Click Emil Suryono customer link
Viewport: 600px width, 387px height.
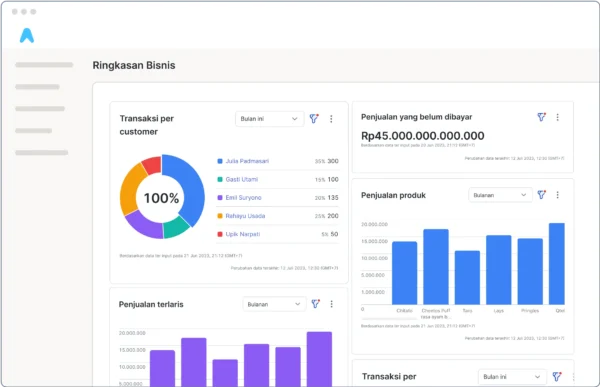click(x=243, y=198)
